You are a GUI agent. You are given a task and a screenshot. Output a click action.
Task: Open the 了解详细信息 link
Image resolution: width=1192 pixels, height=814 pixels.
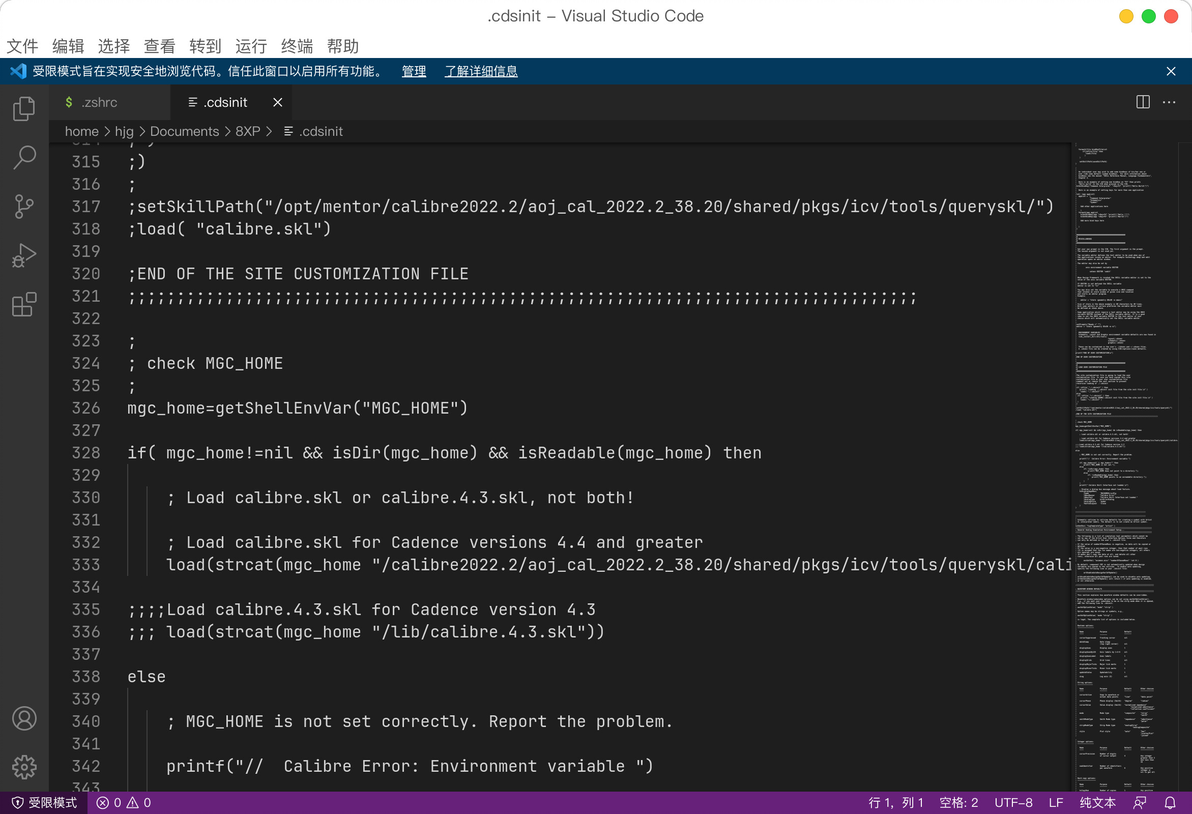point(480,71)
